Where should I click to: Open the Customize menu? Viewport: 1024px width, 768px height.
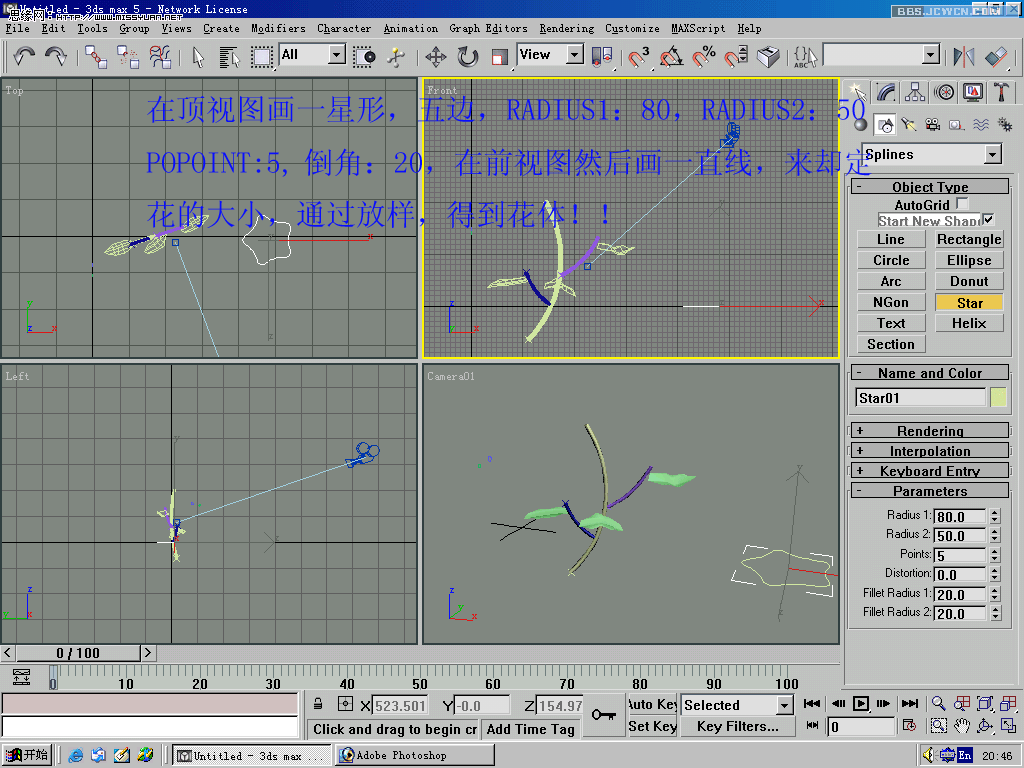coord(632,28)
